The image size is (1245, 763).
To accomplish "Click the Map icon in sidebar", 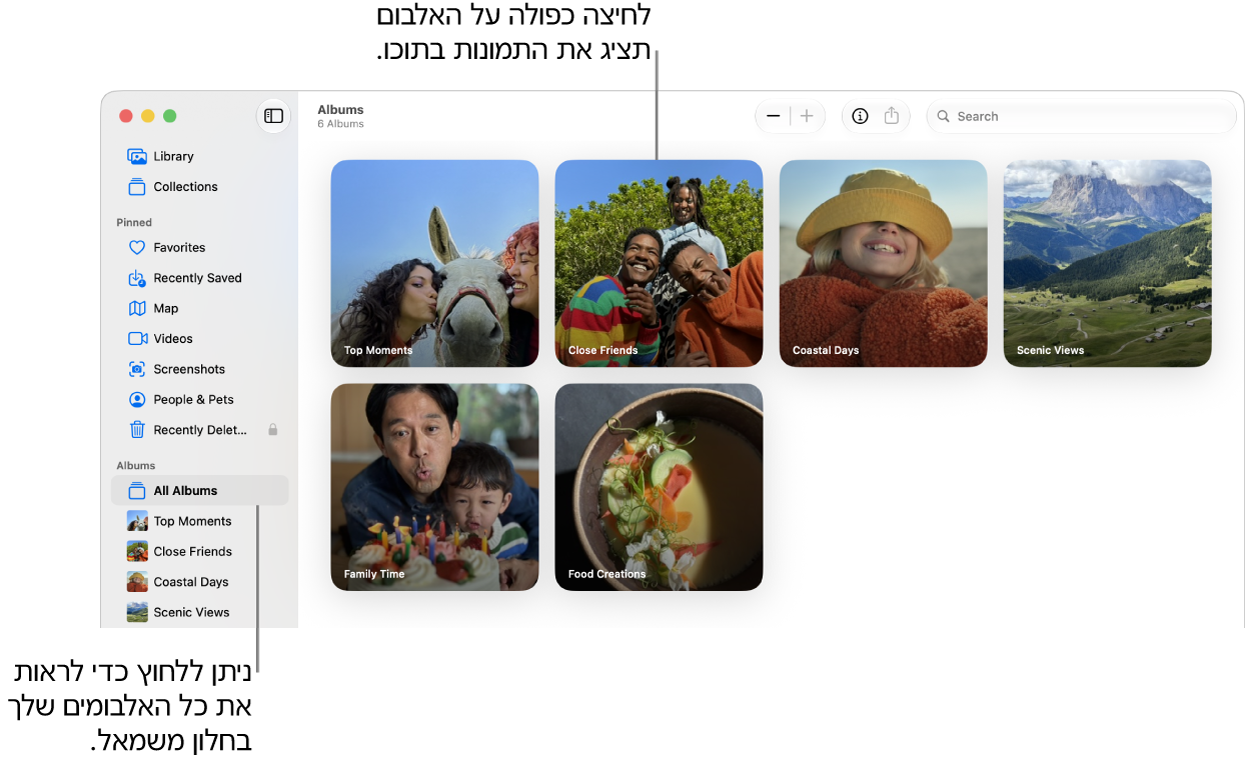I will click(x=137, y=309).
